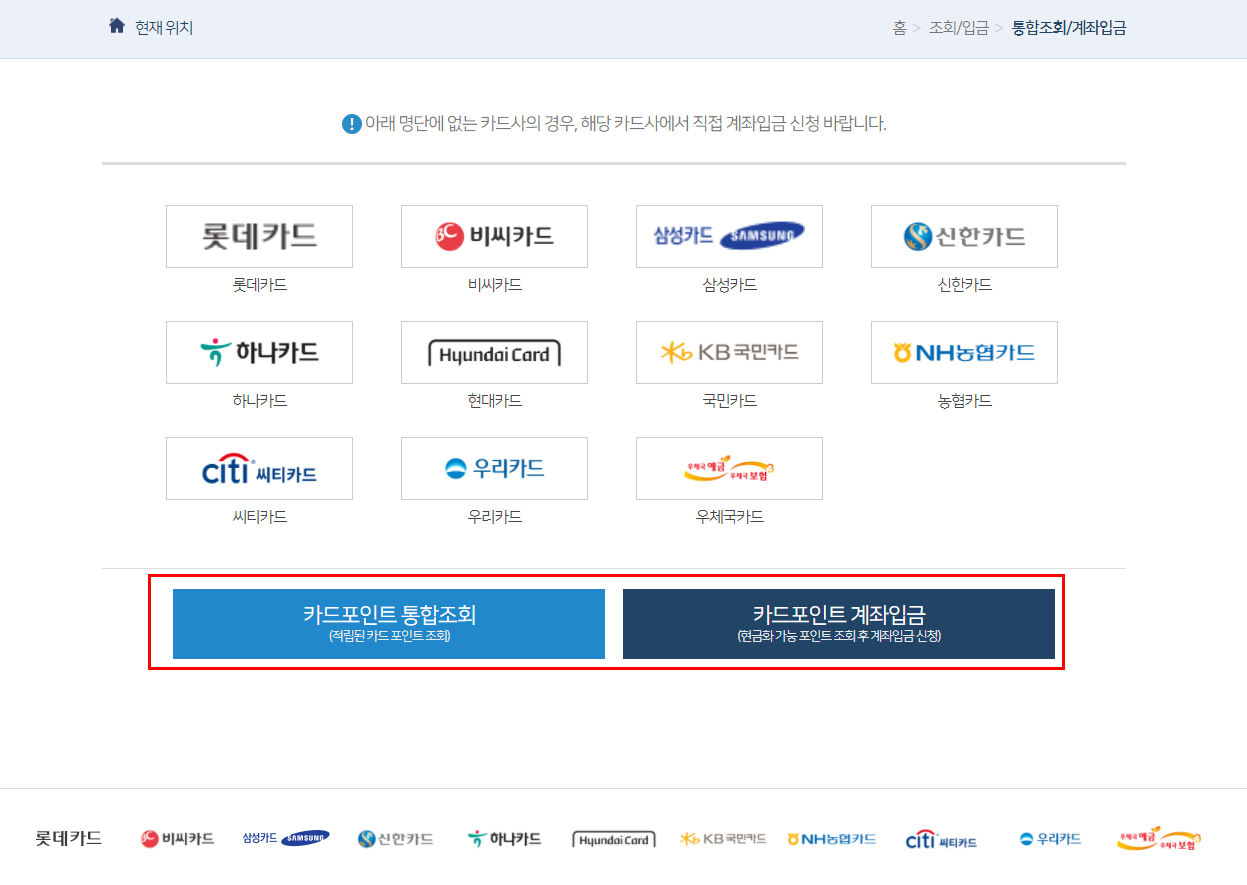Open footer 비씨카드 logo
Viewport: 1247px width, 885px height.
(x=178, y=838)
